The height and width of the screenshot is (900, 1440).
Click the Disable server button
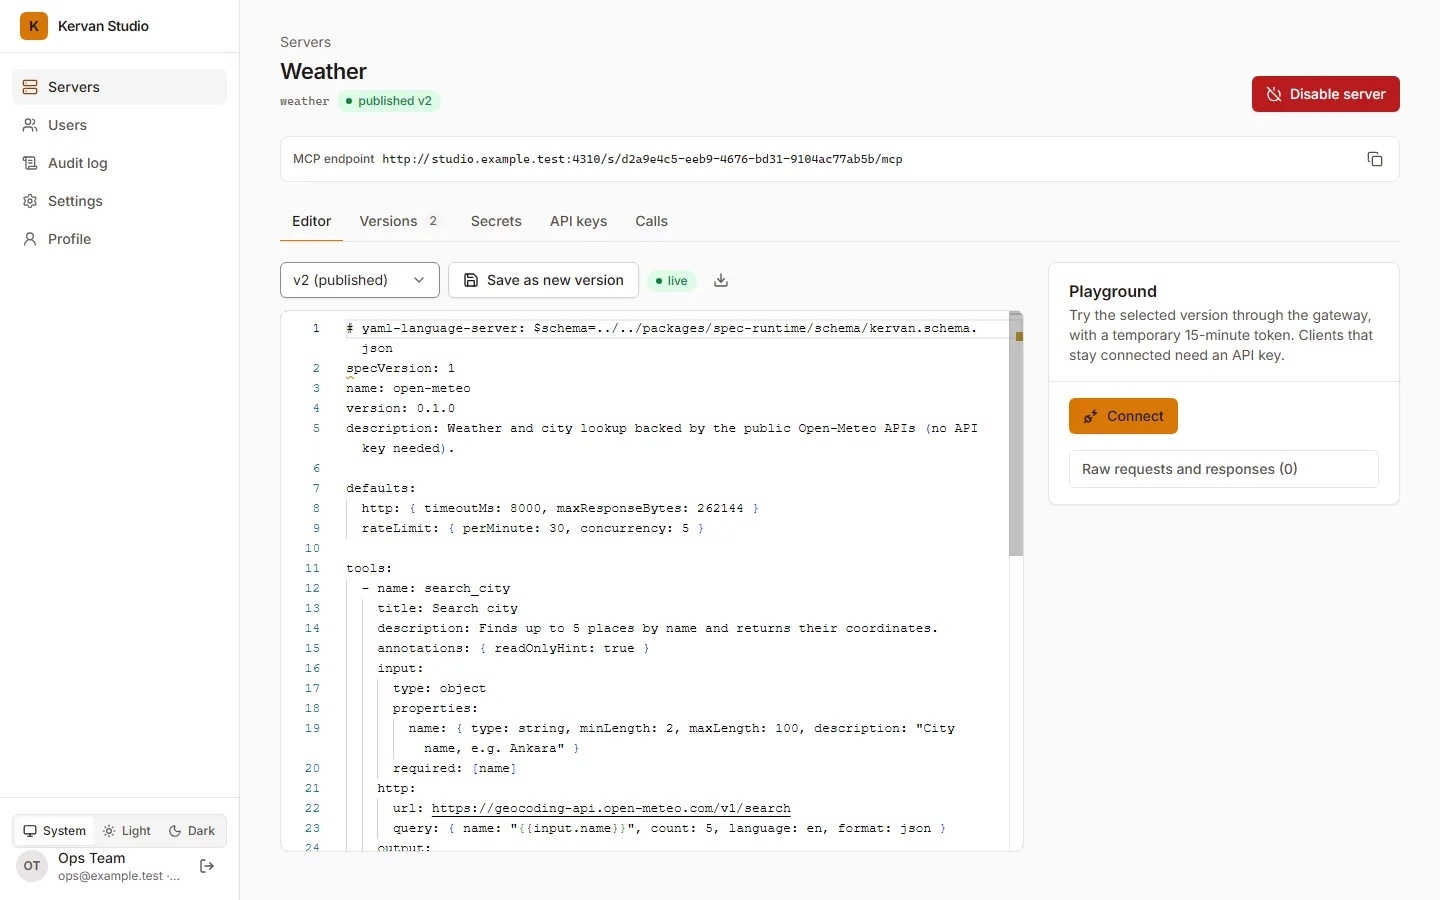1325,94
